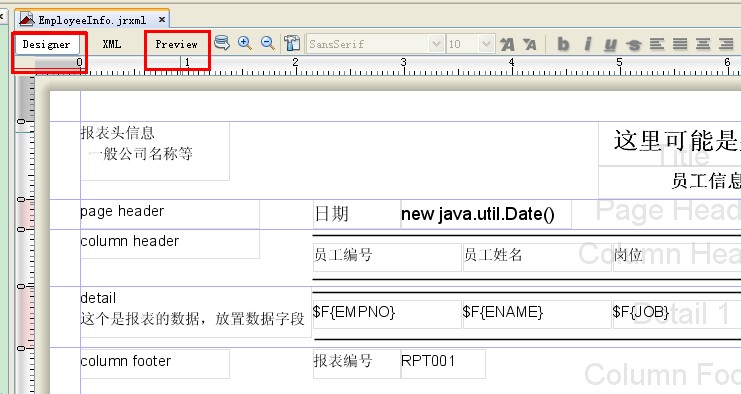Switch to the Preview tab
The height and width of the screenshot is (394, 741).
176,44
